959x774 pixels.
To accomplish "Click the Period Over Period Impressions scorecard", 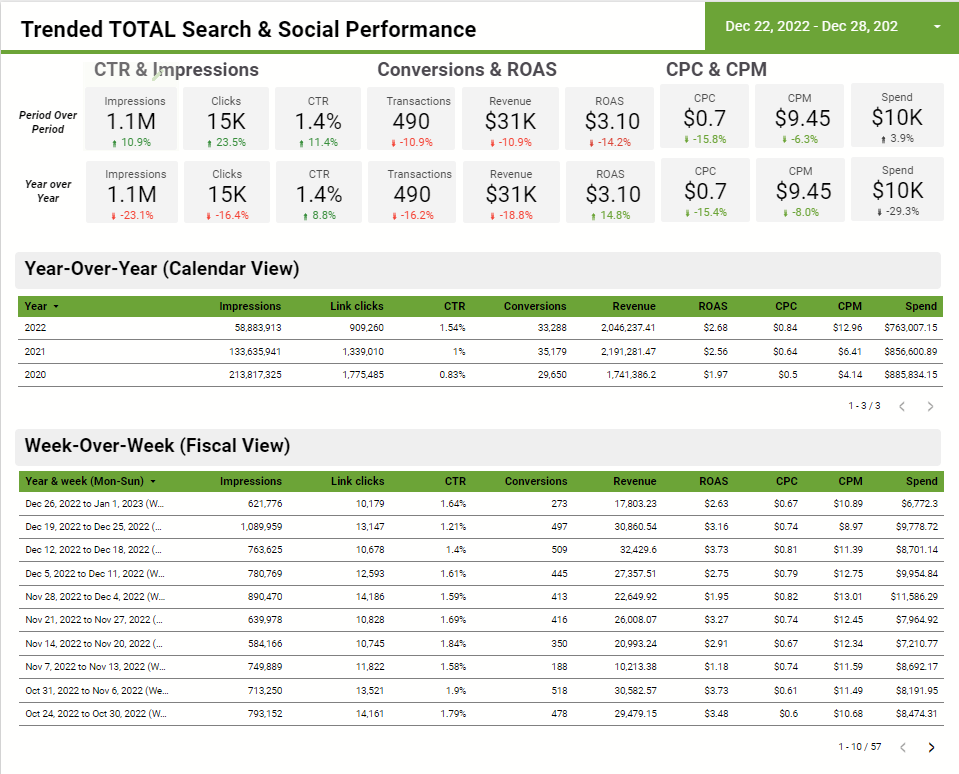I will 131,119.
